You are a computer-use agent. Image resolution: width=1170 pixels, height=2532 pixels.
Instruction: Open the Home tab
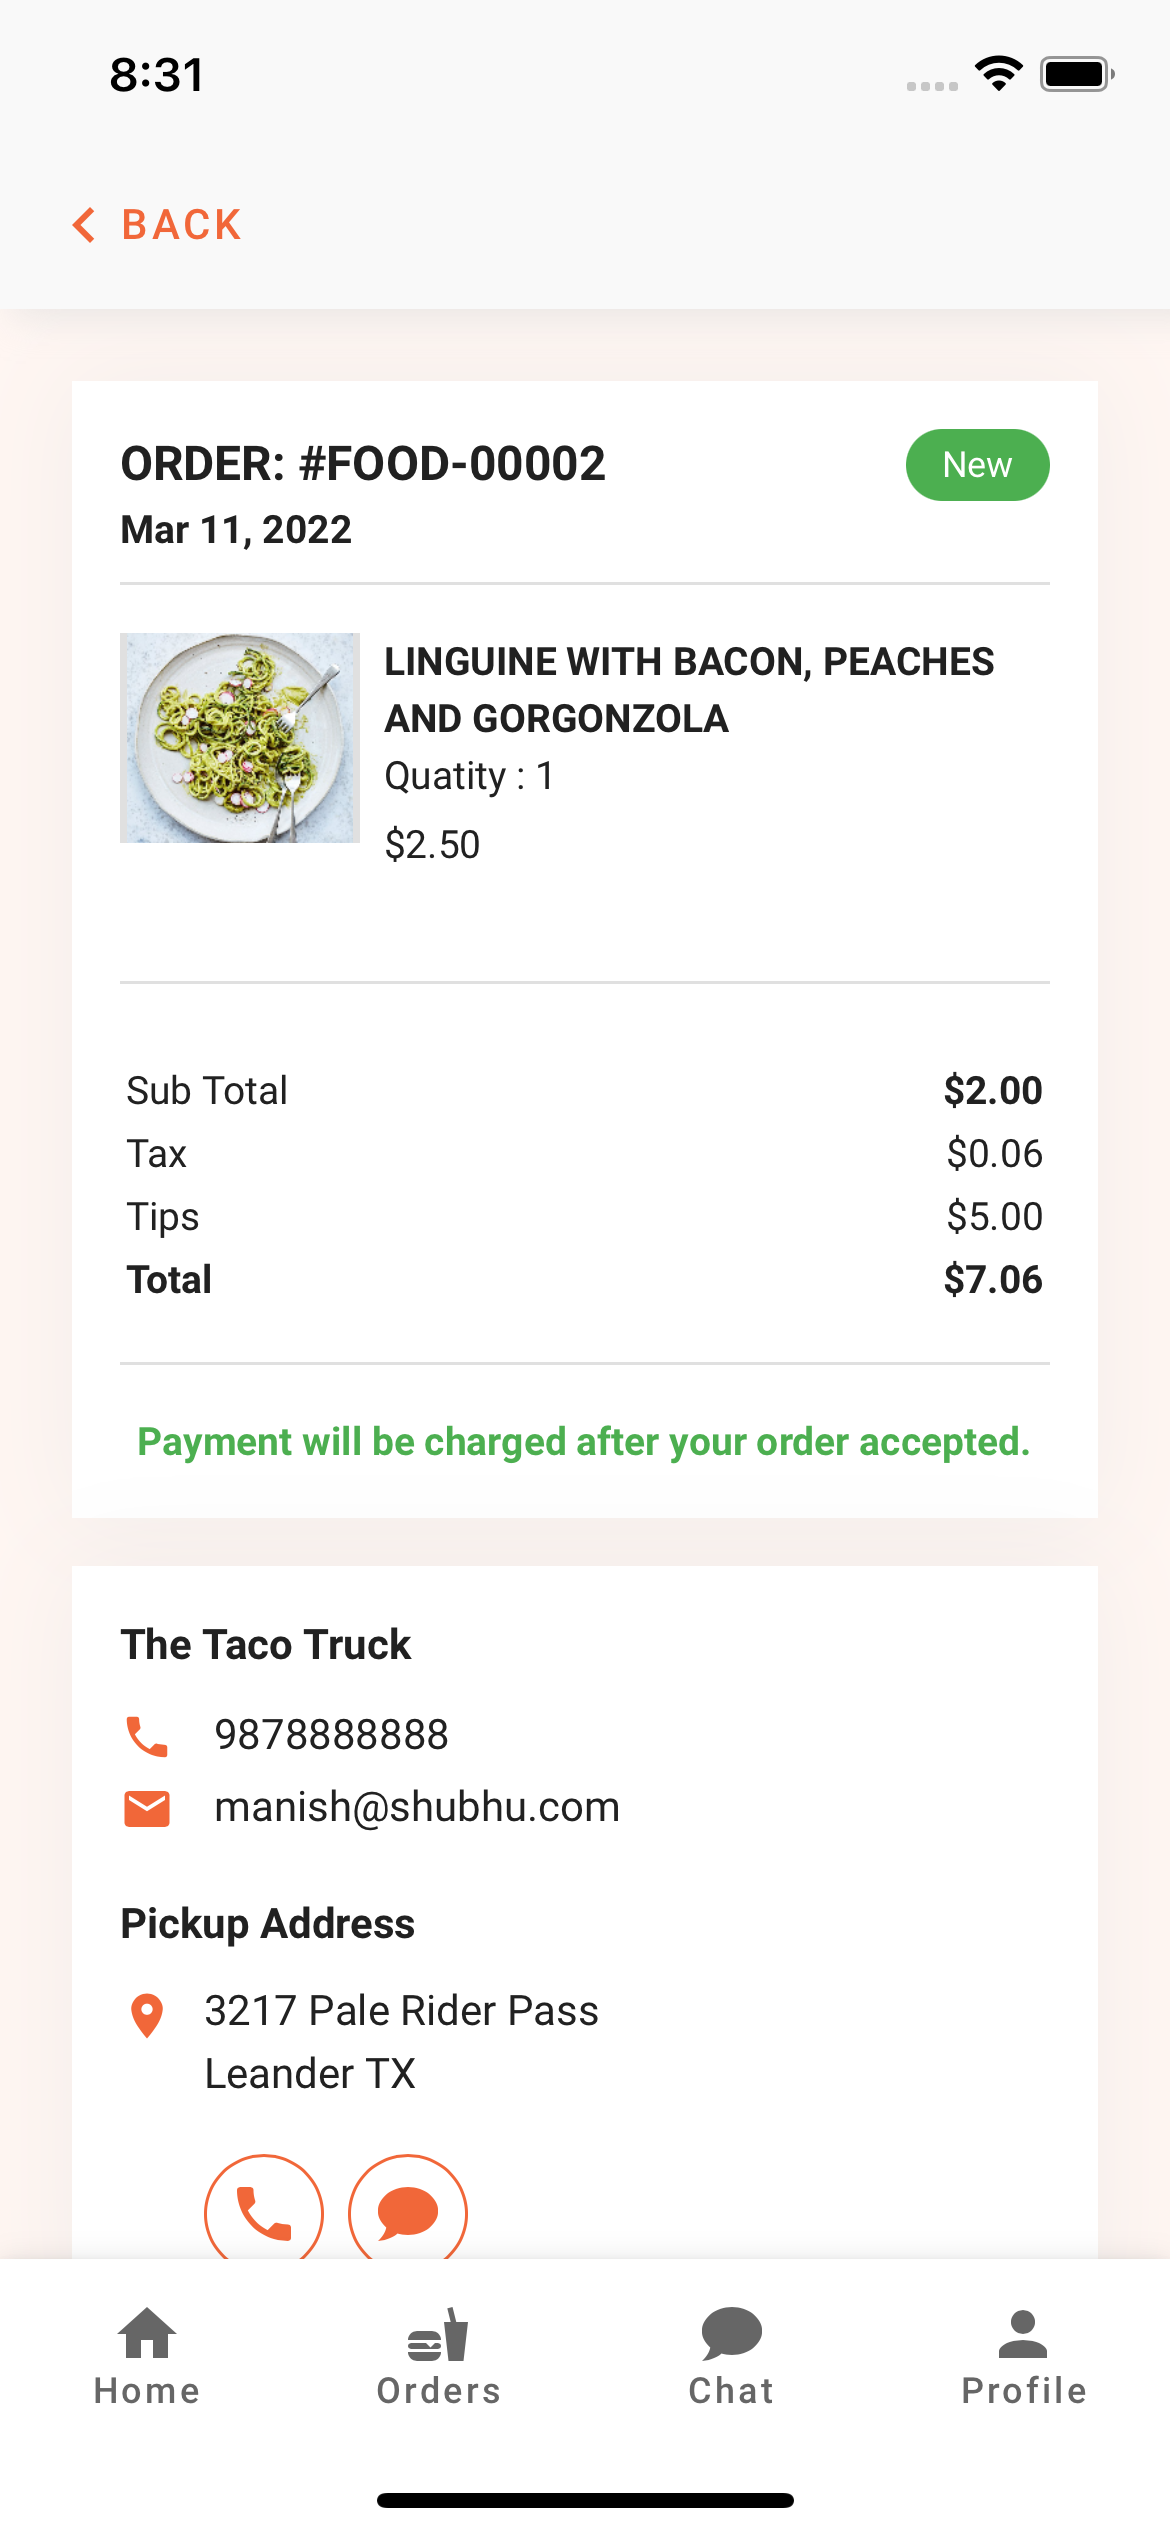147,2358
